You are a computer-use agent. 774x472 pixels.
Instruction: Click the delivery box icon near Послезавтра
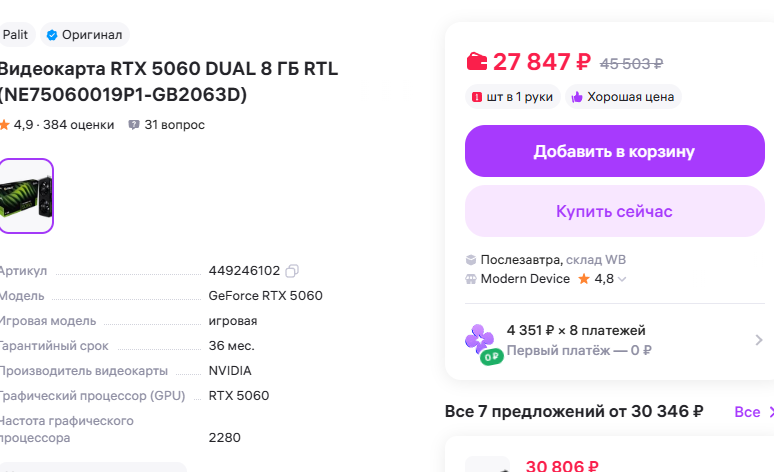(x=472, y=260)
